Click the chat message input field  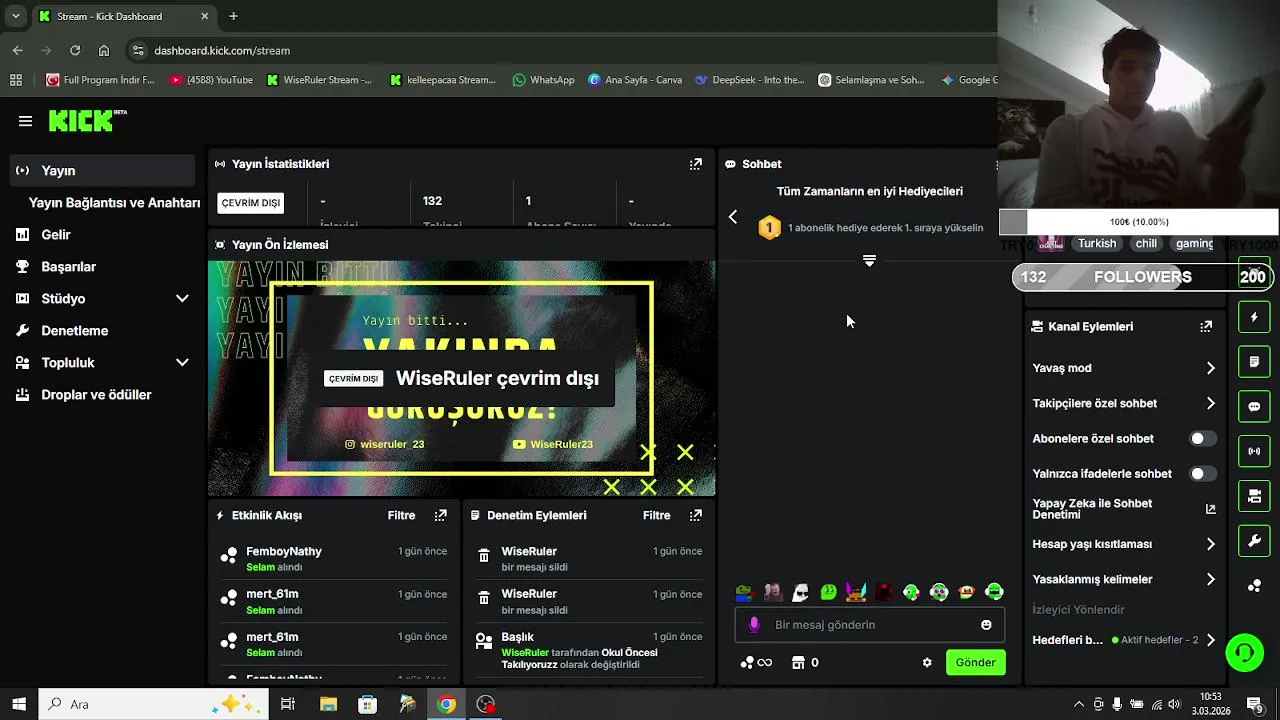click(869, 625)
